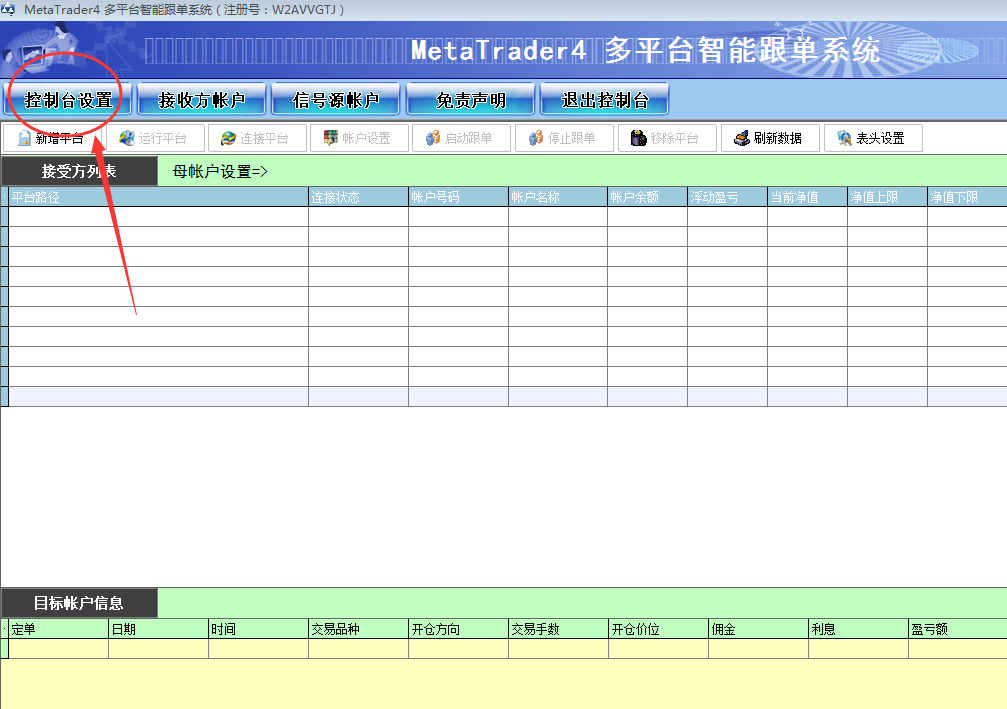The image size is (1007, 709).
Task: Click the 运行平台 (run platform) toolbar icon
Action: point(127,138)
